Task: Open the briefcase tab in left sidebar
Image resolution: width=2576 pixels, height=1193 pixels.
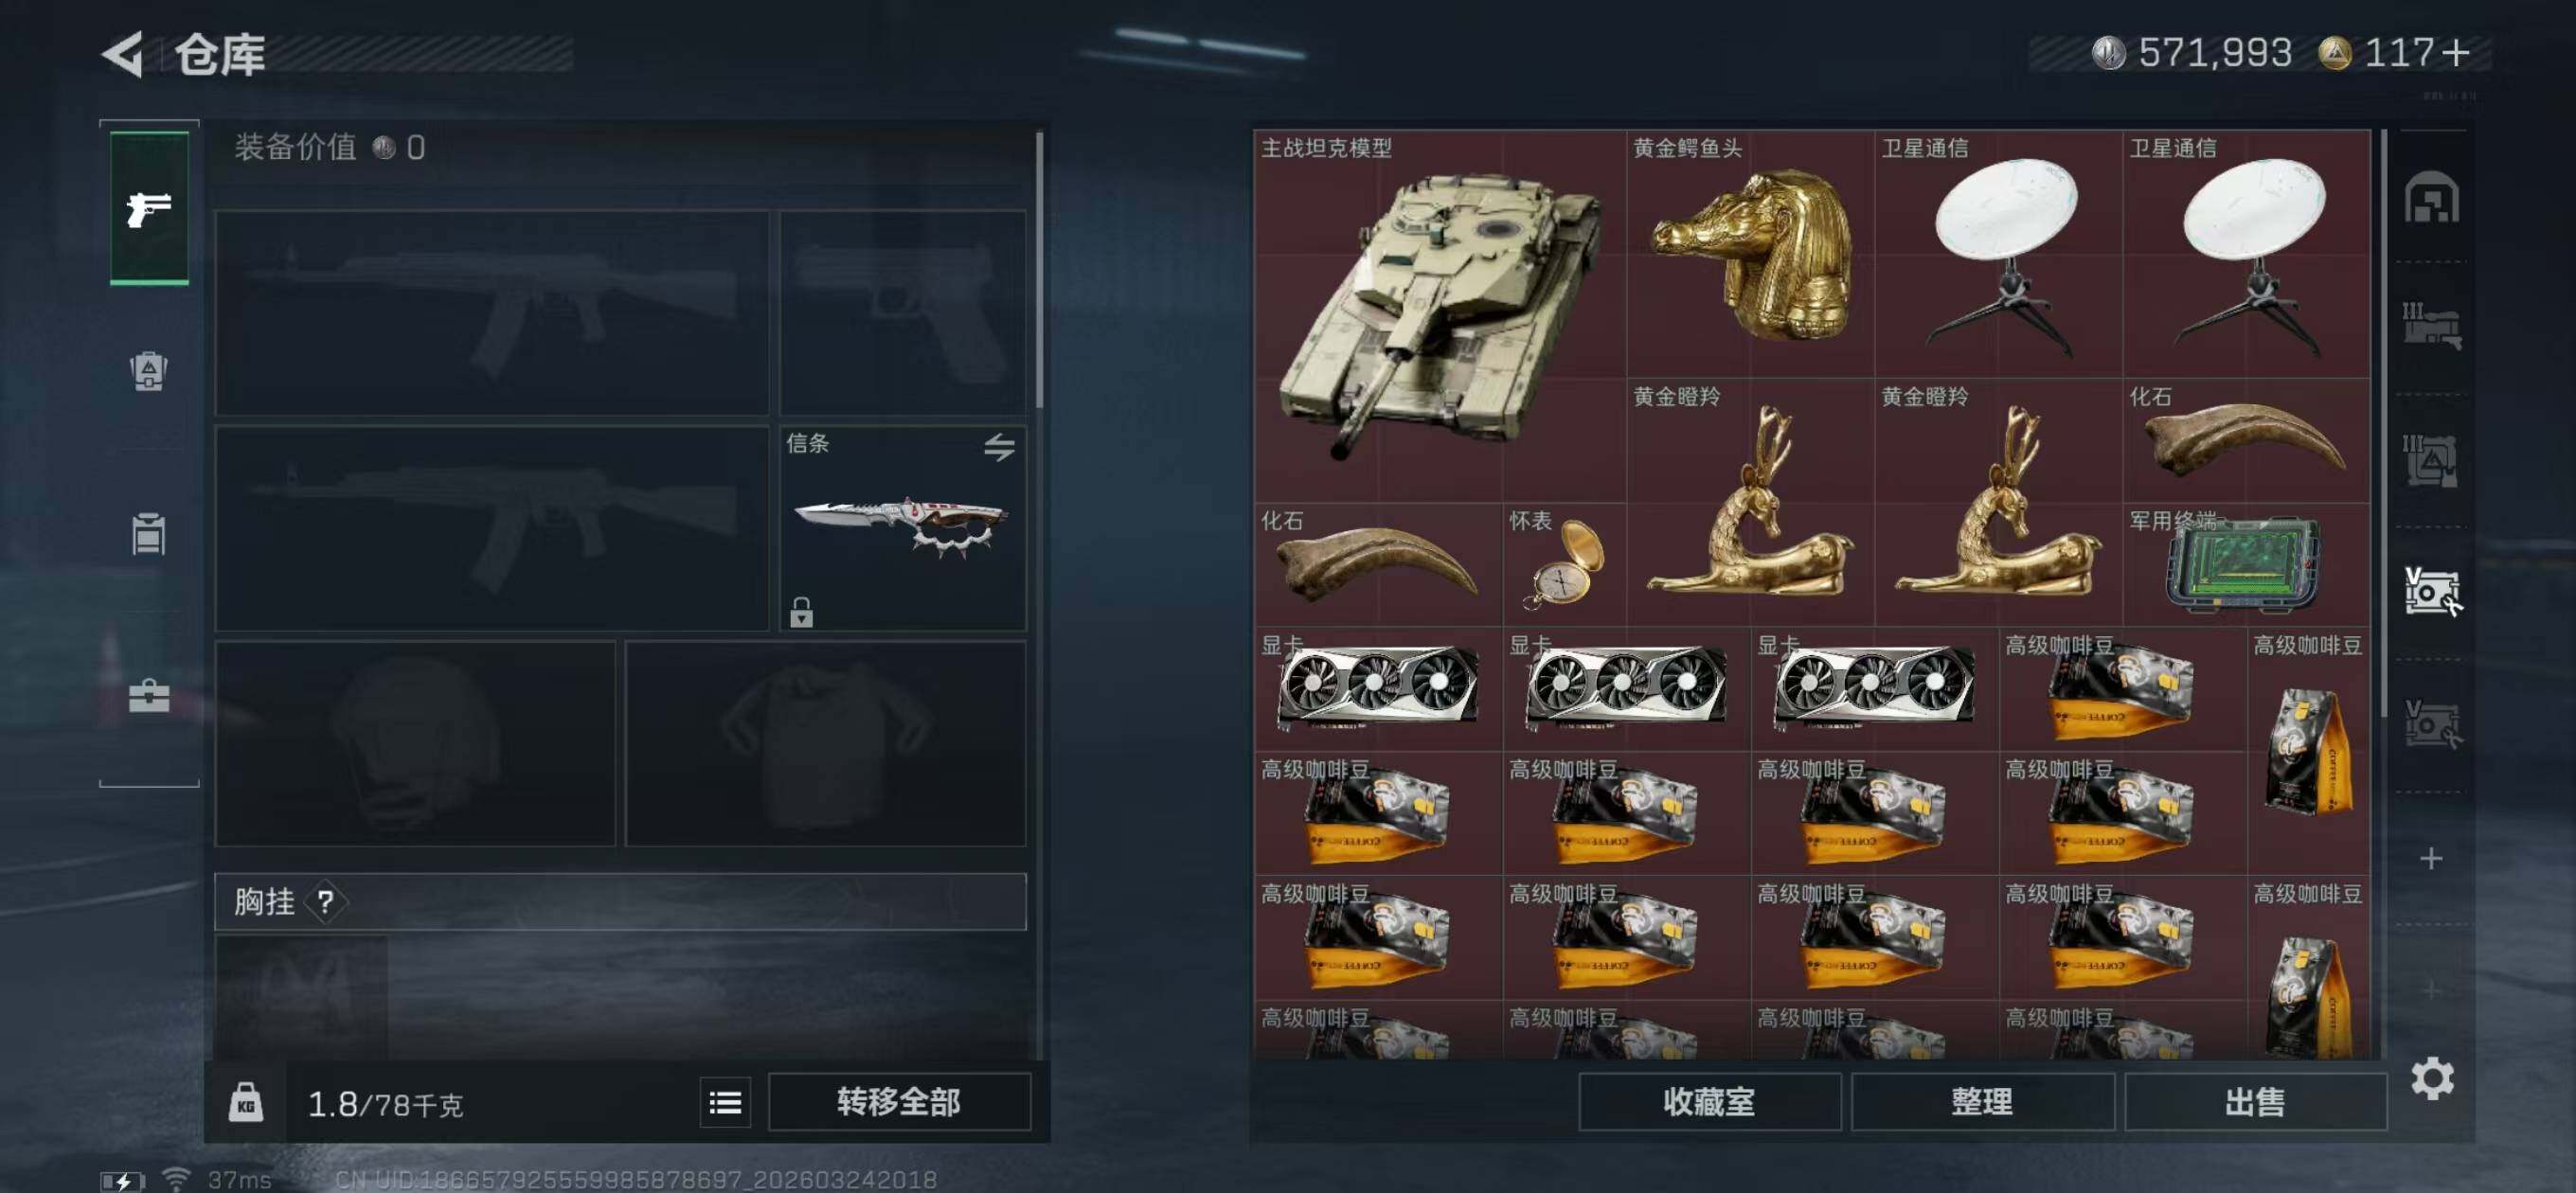Action: tap(149, 695)
